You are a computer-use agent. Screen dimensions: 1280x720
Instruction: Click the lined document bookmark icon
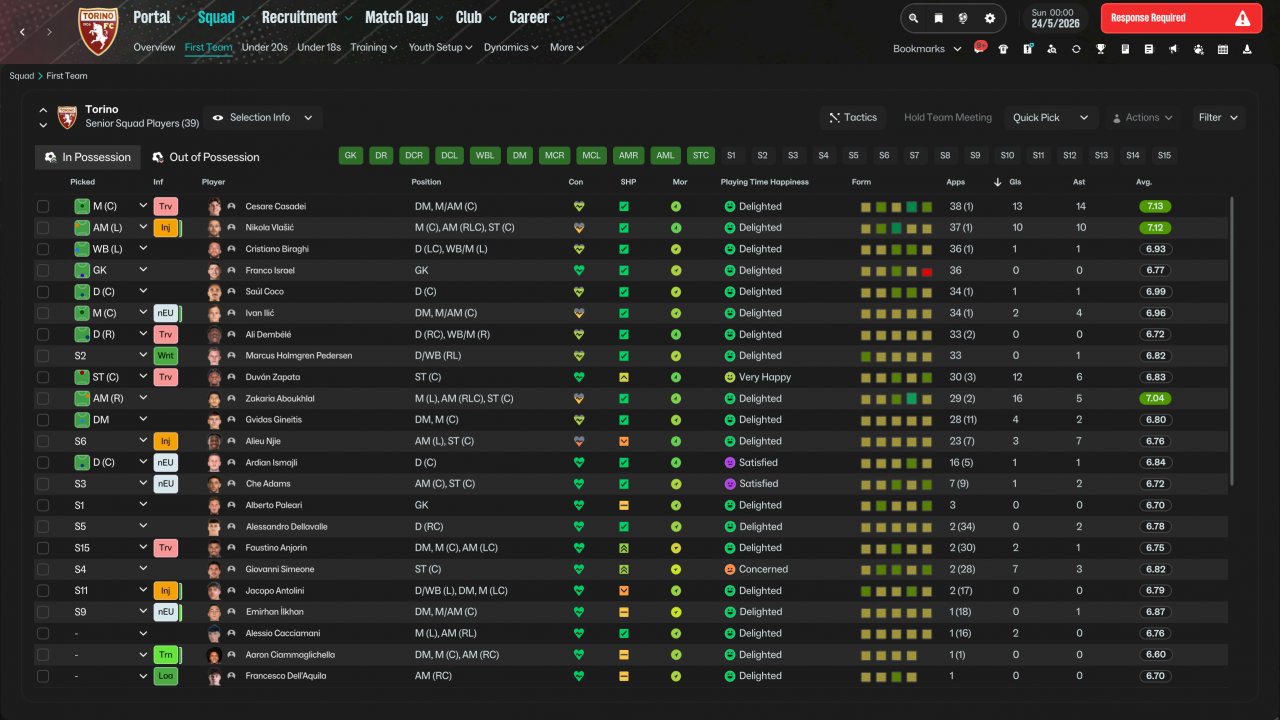pos(1149,49)
